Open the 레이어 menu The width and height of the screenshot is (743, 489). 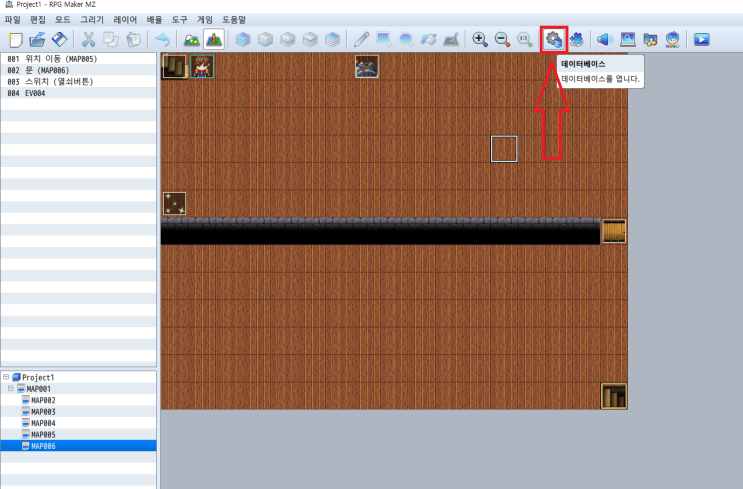[125, 19]
